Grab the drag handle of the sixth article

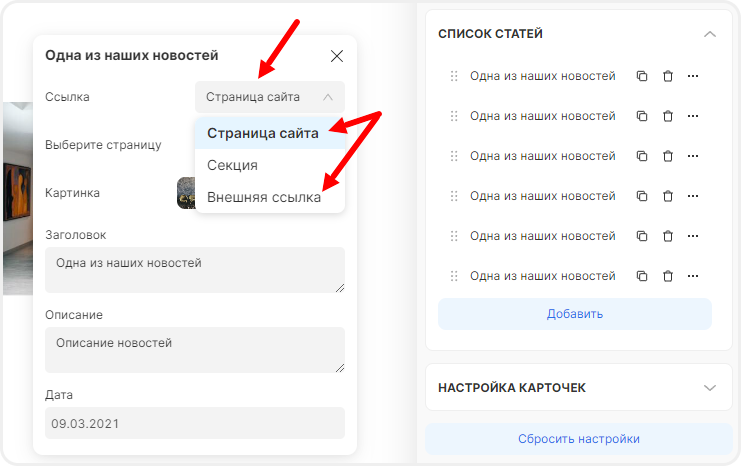[454, 276]
